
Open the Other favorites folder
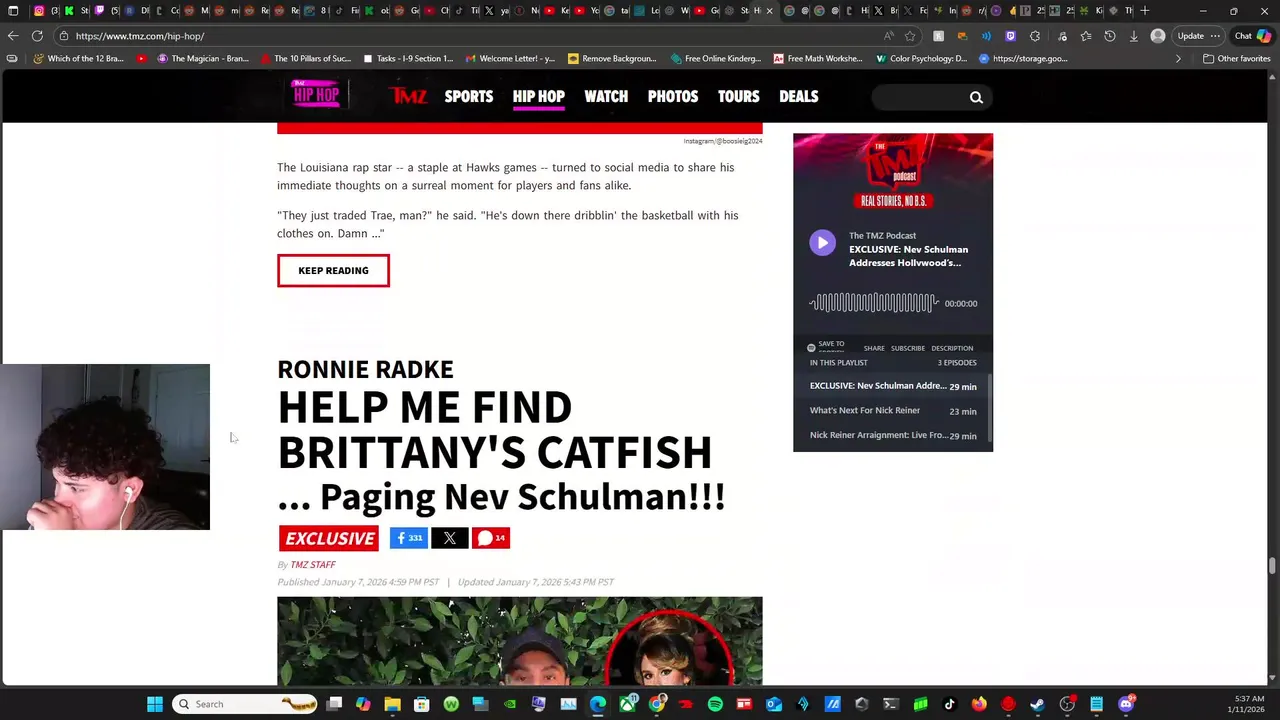pos(1236,58)
